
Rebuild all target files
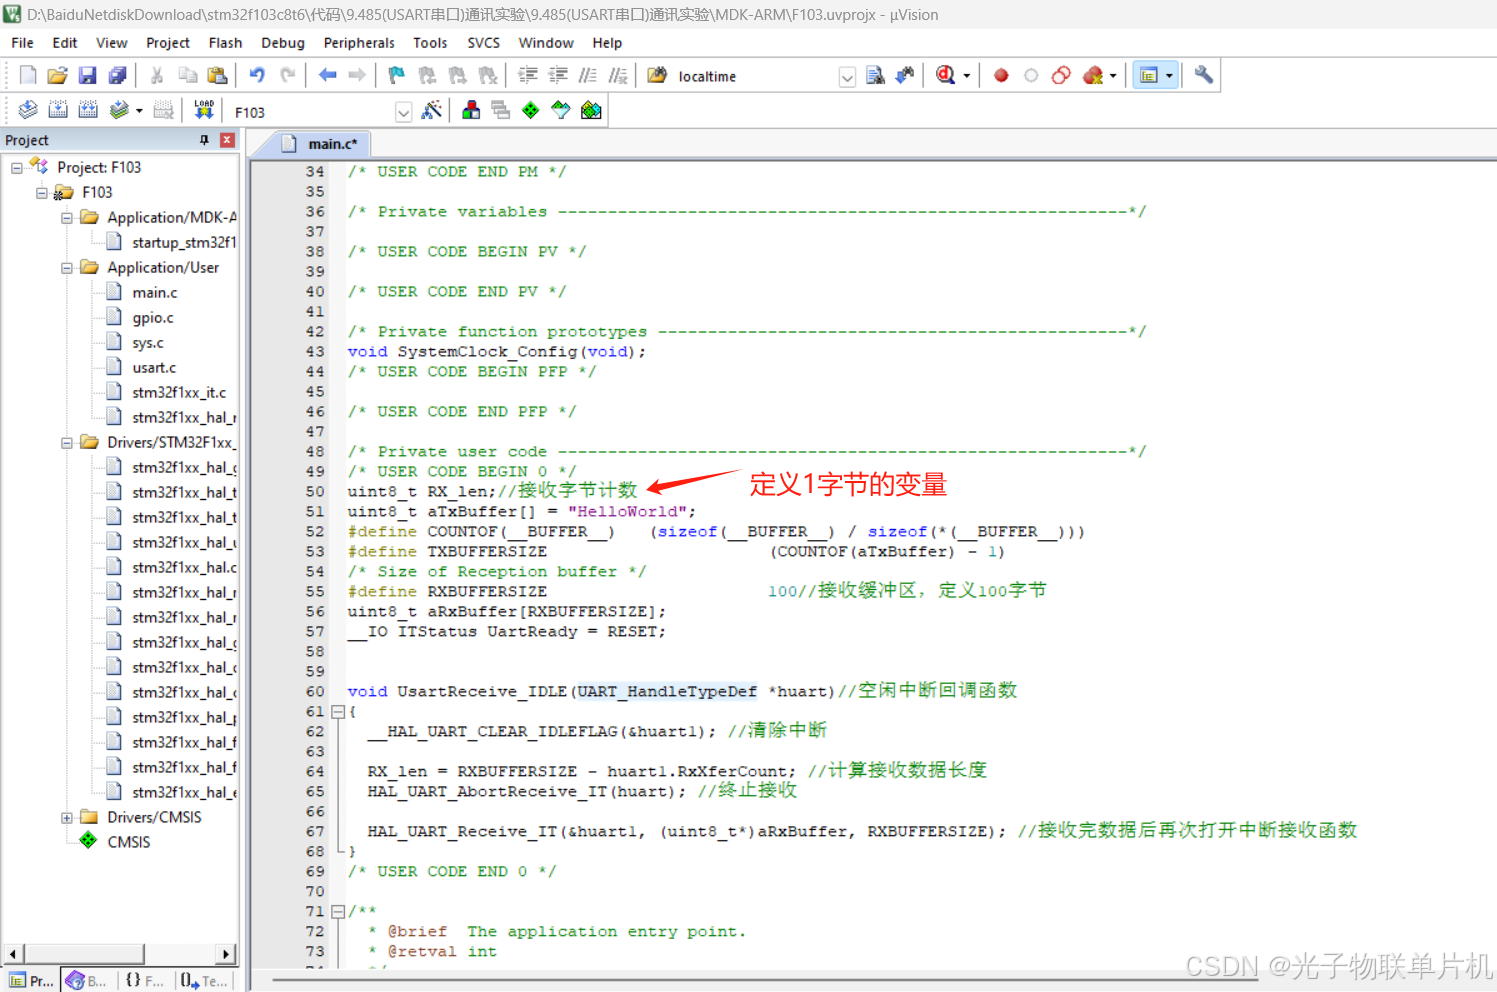[88, 111]
